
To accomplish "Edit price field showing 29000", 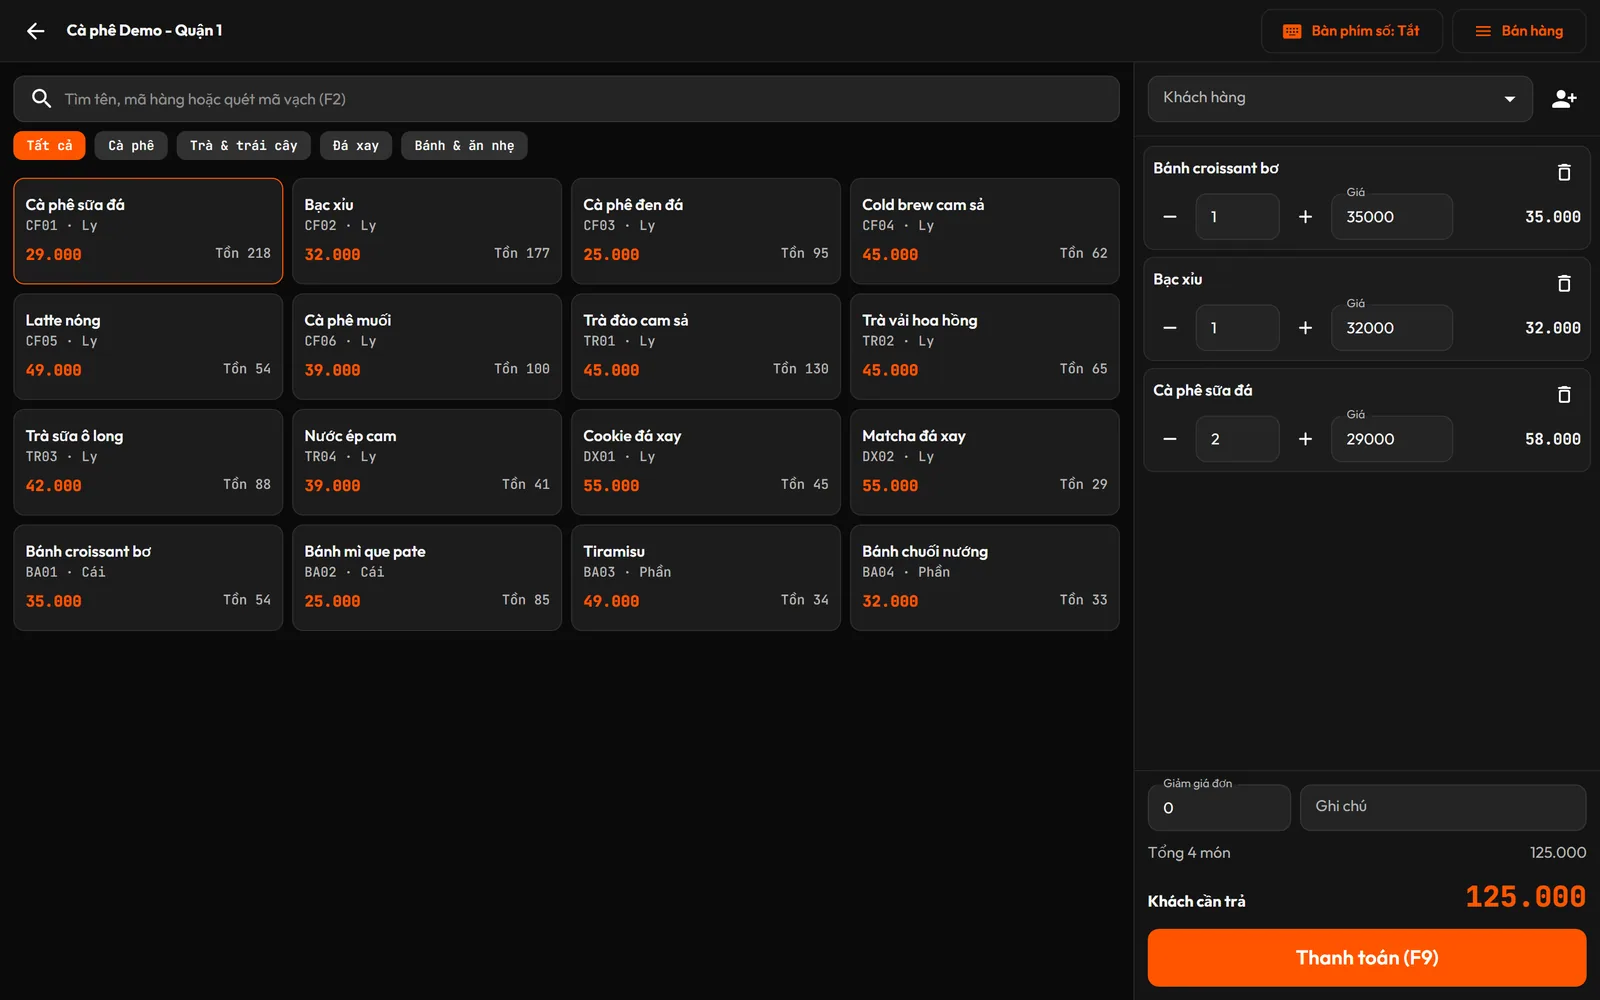I will (1392, 439).
